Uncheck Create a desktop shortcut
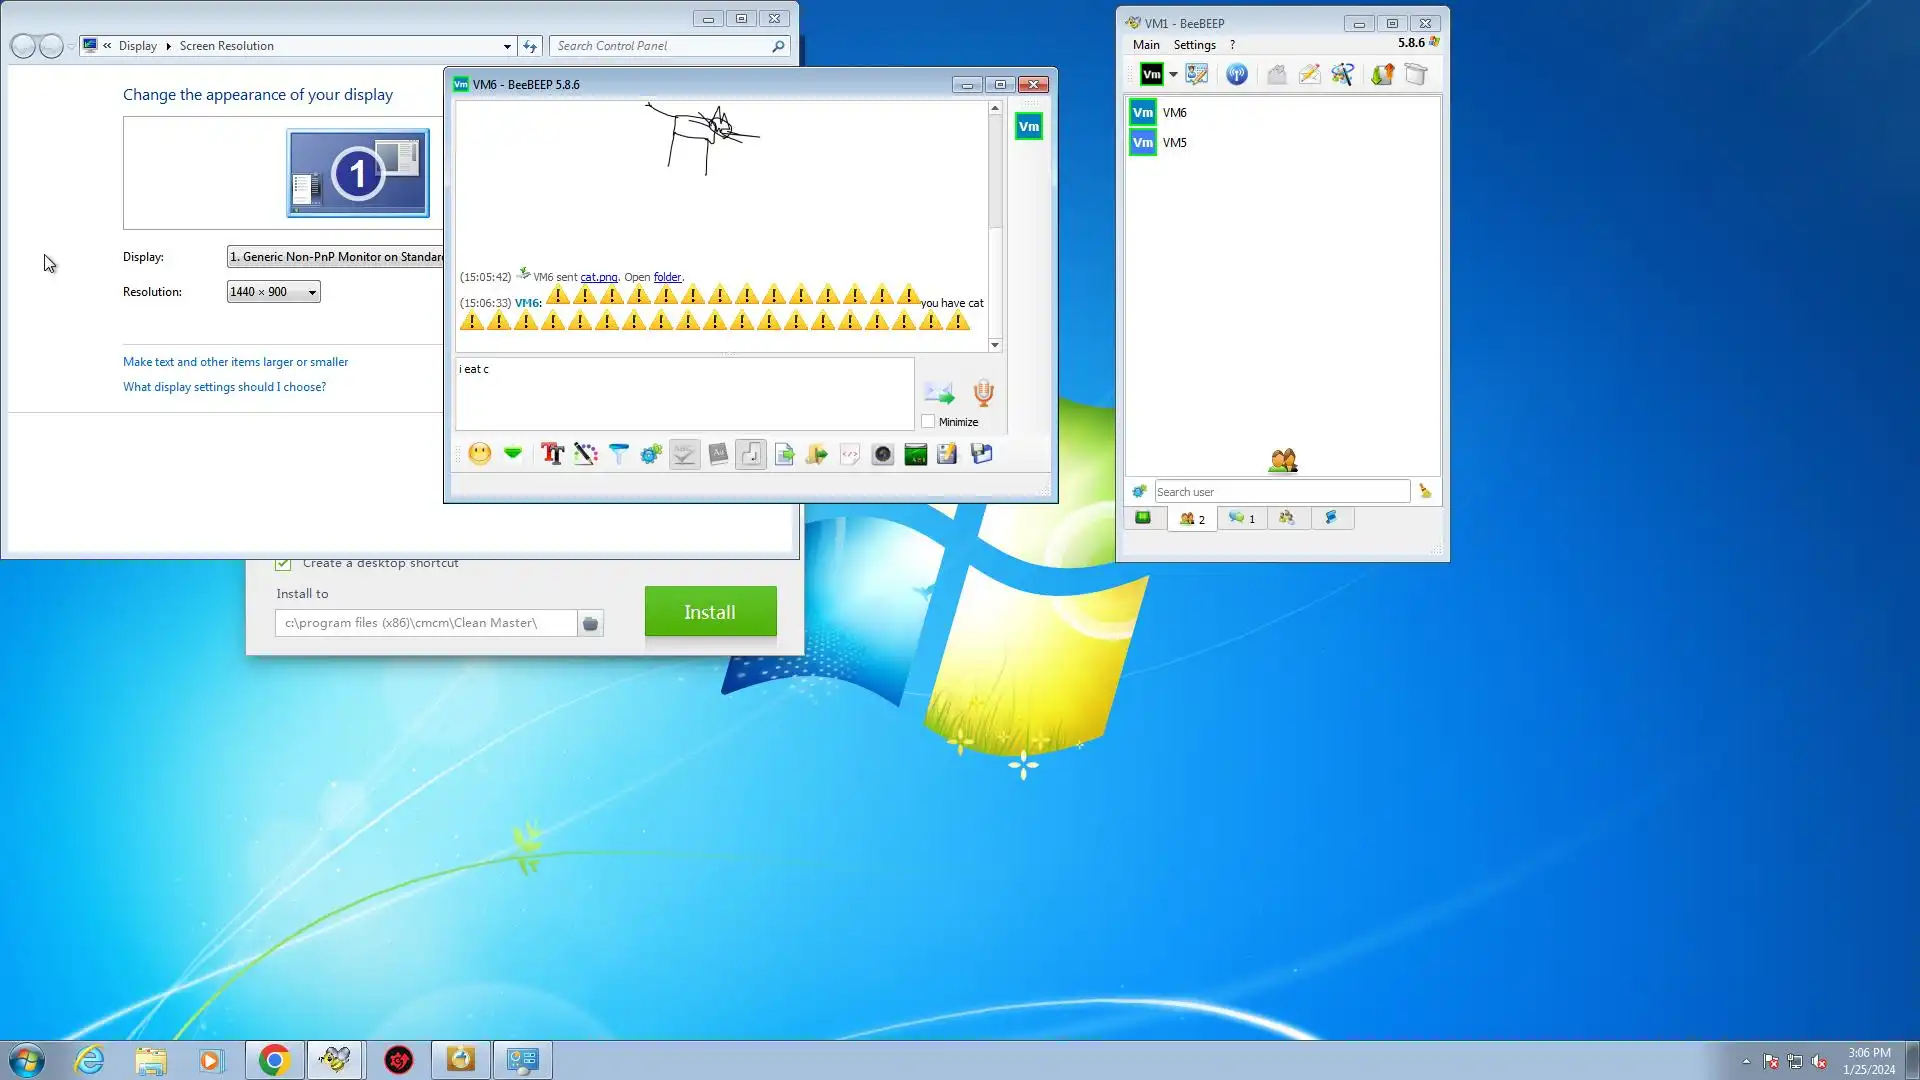The height and width of the screenshot is (1080, 1920). (283, 564)
